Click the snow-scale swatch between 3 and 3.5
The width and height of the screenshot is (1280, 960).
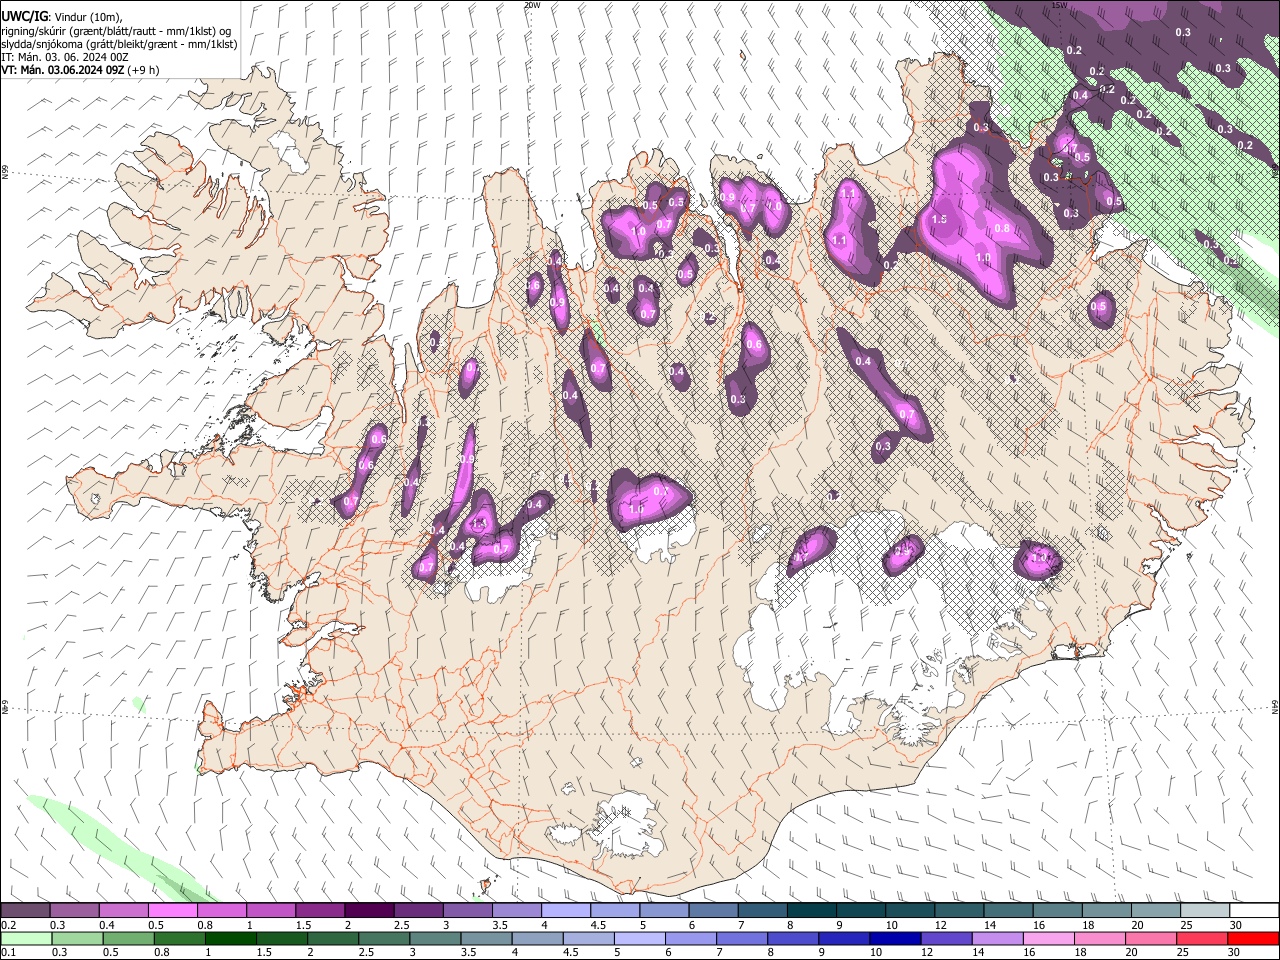coord(467,910)
